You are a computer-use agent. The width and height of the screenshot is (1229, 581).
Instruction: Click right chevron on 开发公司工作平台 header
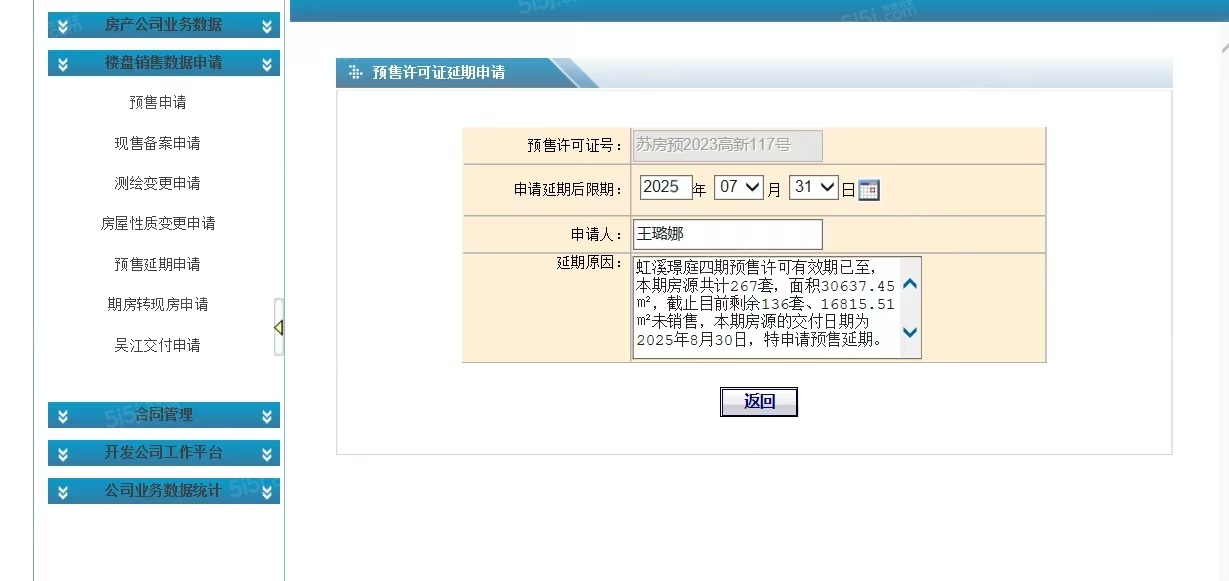(x=267, y=454)
